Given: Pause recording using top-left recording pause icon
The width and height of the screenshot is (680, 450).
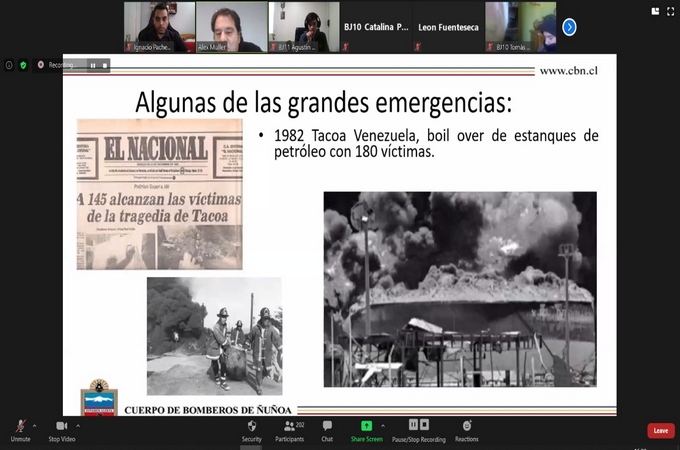Looking at the screenshot, I should click(x=93, y=65).
